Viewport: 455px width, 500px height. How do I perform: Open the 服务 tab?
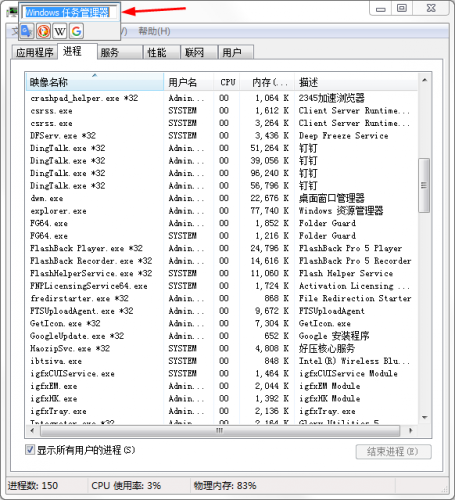(119, 52)
